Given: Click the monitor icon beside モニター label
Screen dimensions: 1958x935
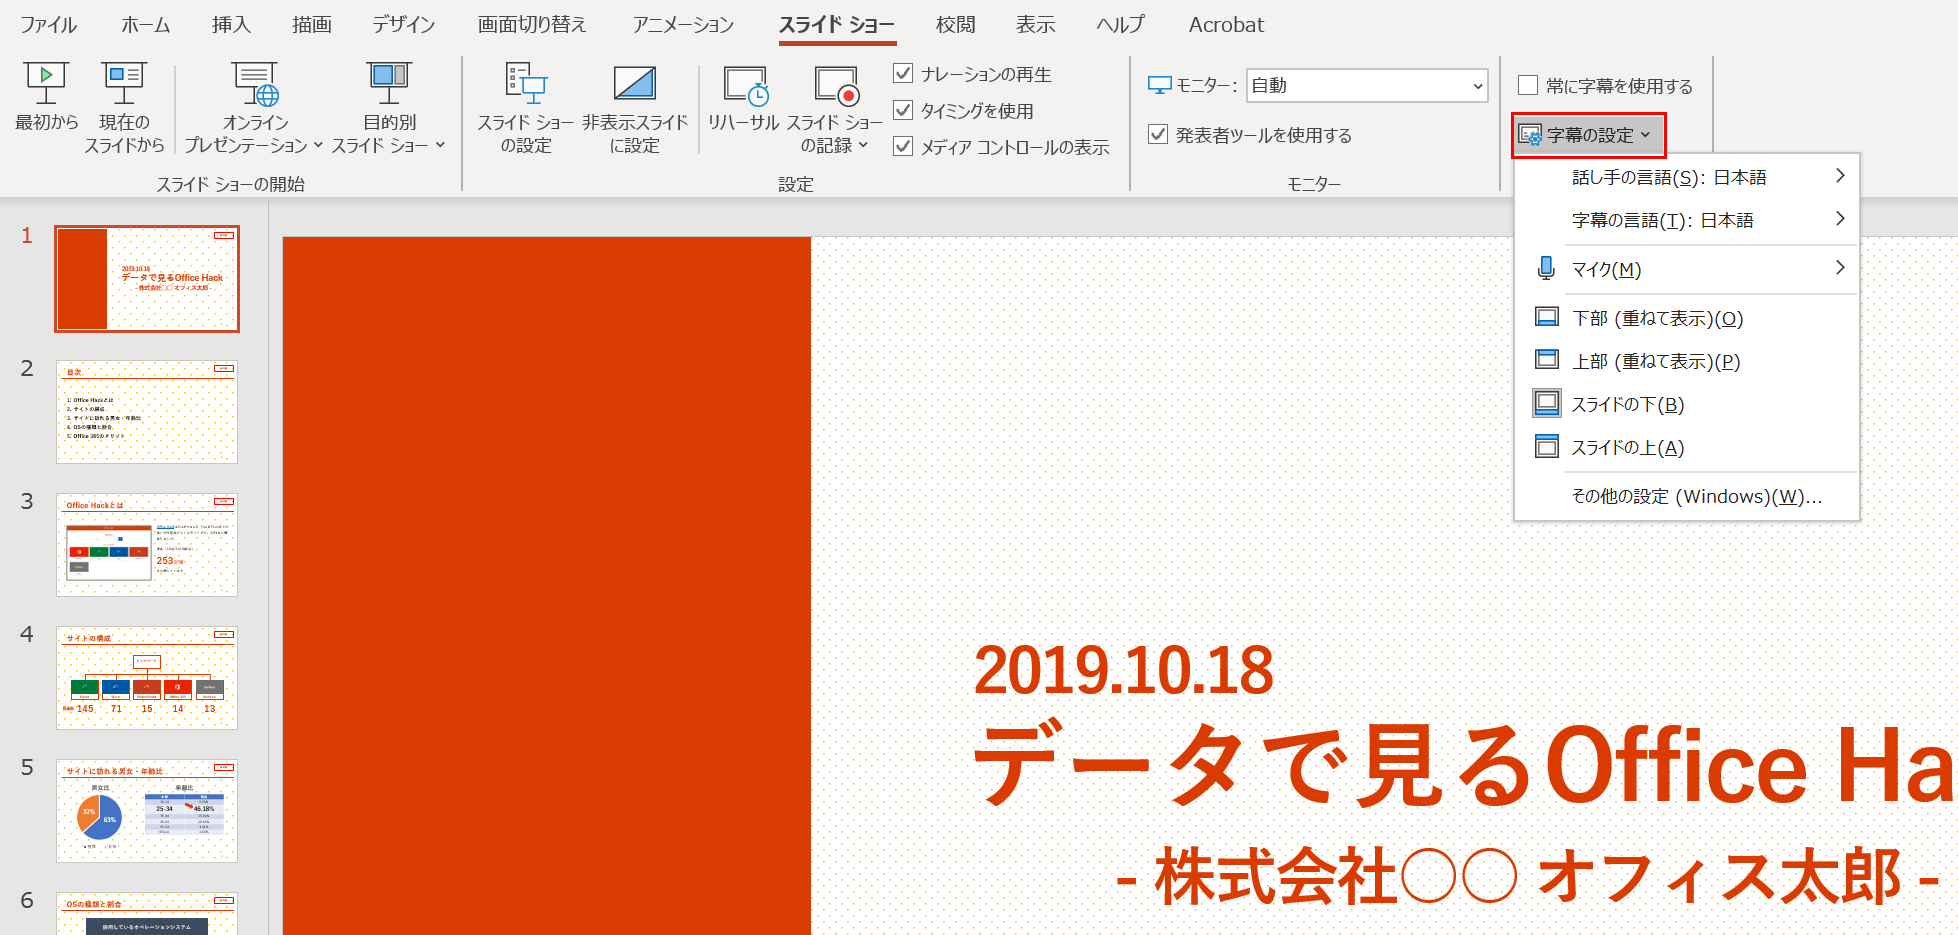Looking at the screenshot, I should pyautogui.click(x=1159, y=86).
